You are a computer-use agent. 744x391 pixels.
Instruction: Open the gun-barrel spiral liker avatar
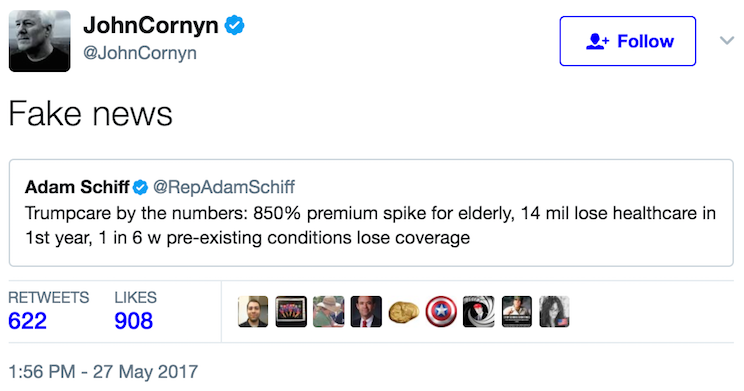[x=479, y=312]
